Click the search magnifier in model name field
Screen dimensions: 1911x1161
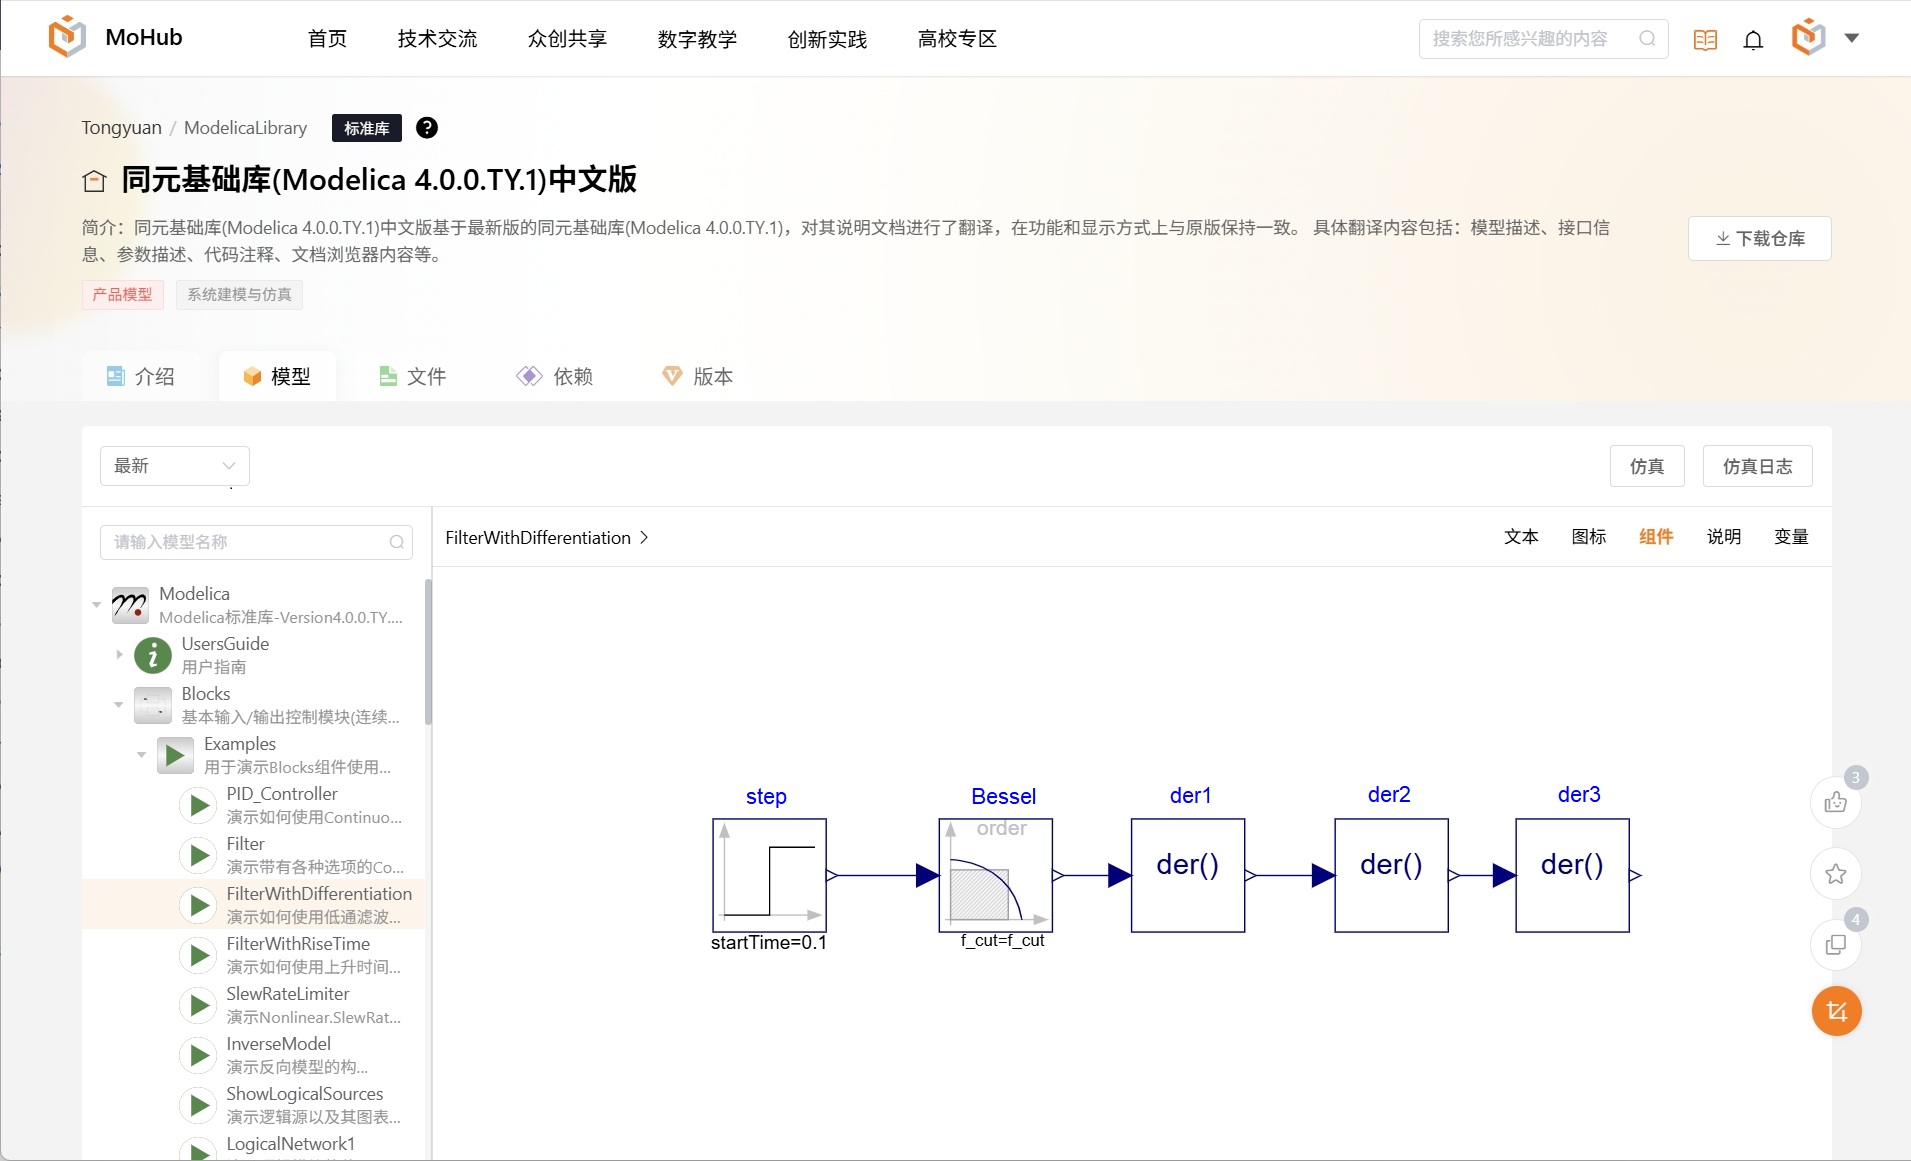point(396,542)
